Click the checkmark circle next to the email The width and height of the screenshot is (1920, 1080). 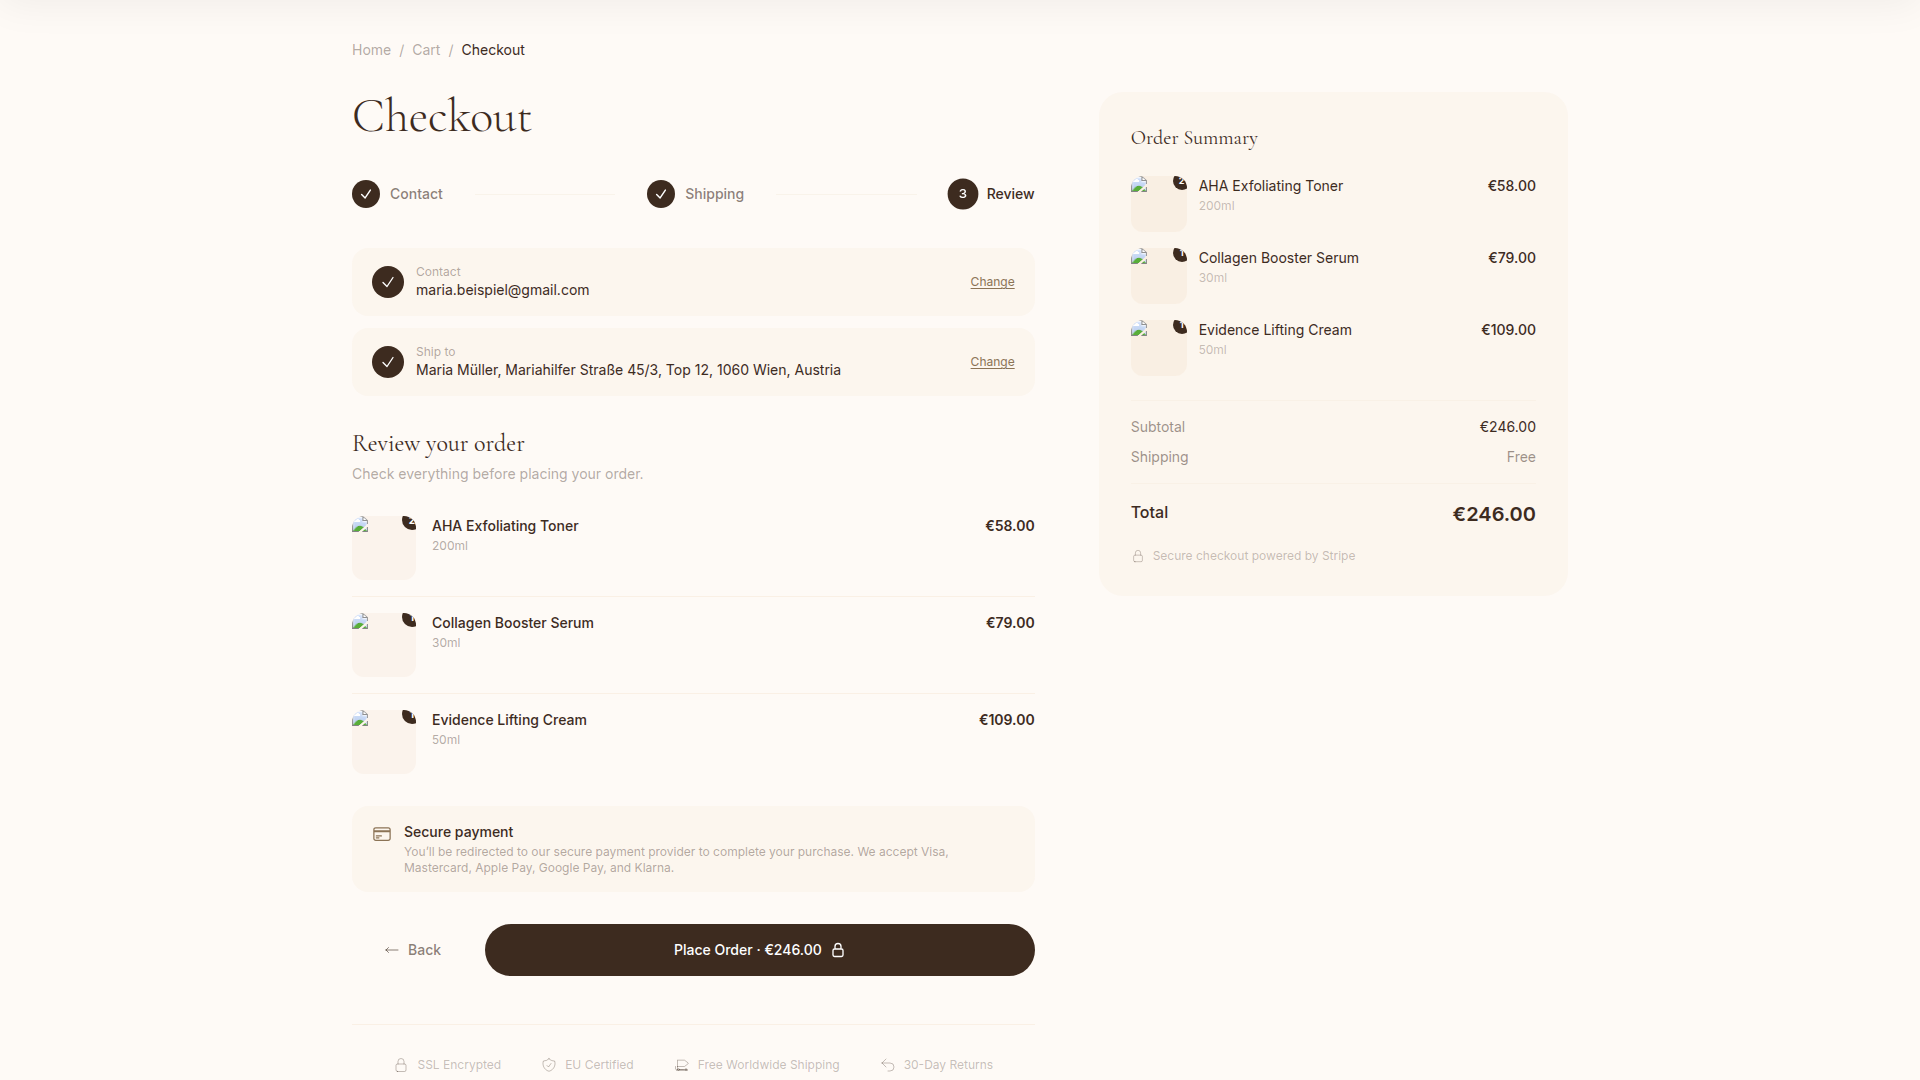point(388,282)
